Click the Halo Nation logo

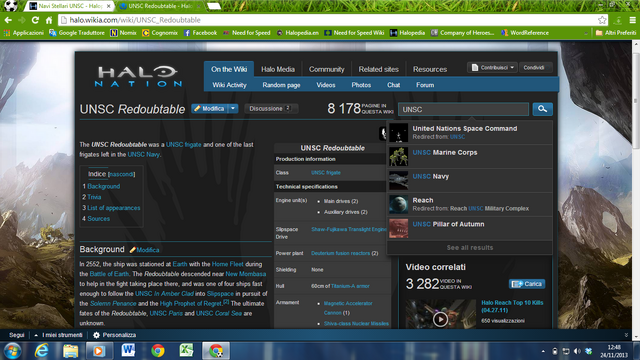click(138, 77)
